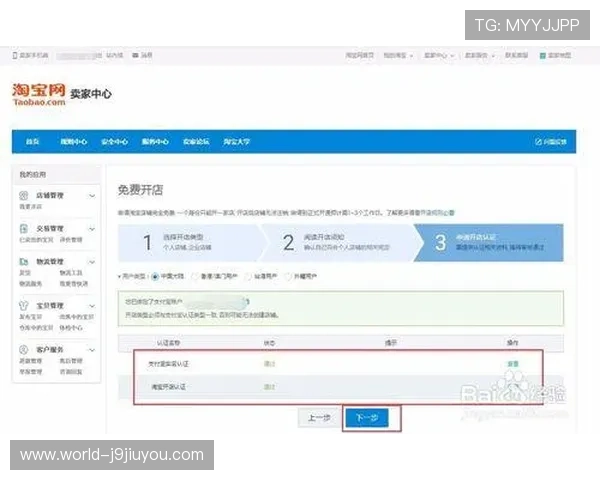This screenshot has height=480, width=600.
Task: Collapse the 店铺管理 section chevron
Action: tap(92, 196)
